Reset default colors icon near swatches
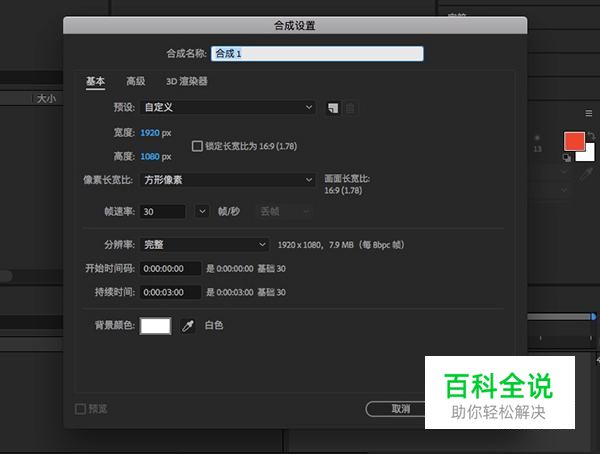Screen dimensions: 600x454 click(x=567, y=158)
